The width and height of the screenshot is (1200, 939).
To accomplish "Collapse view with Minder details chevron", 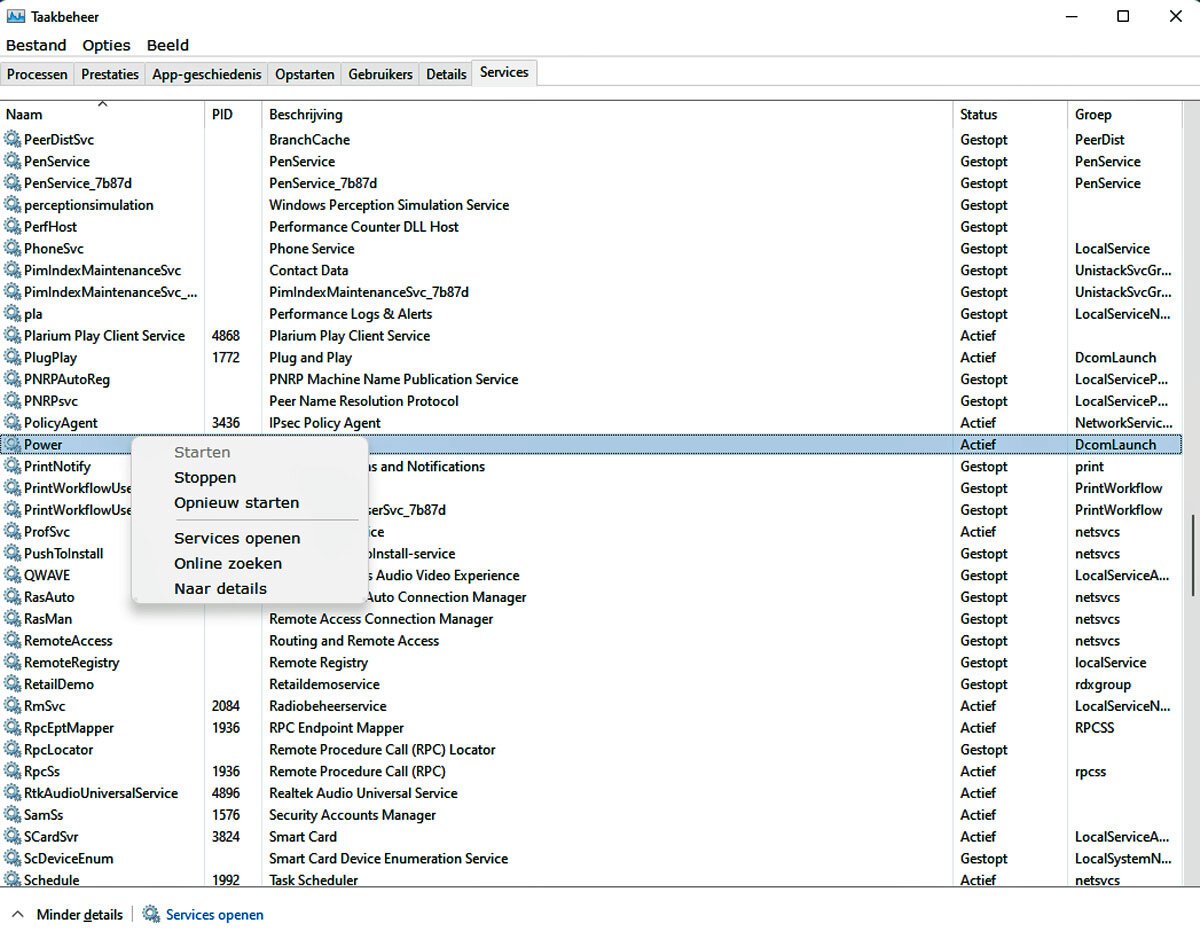I will pyautogui.click(x=18, y=914).
